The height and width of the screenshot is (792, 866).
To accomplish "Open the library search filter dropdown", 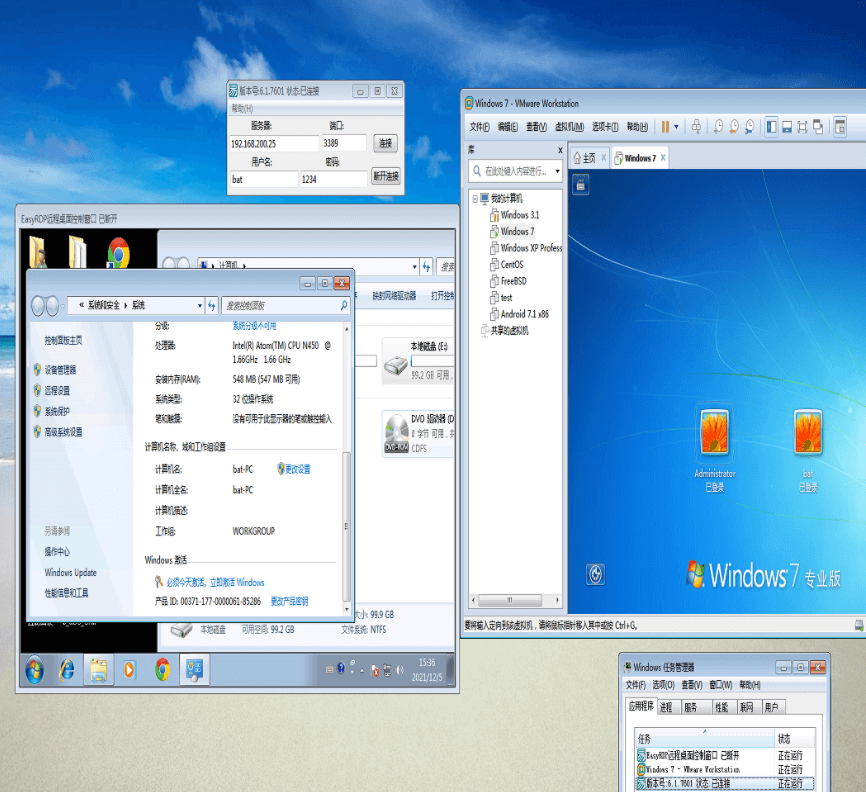I will point(558,170).
